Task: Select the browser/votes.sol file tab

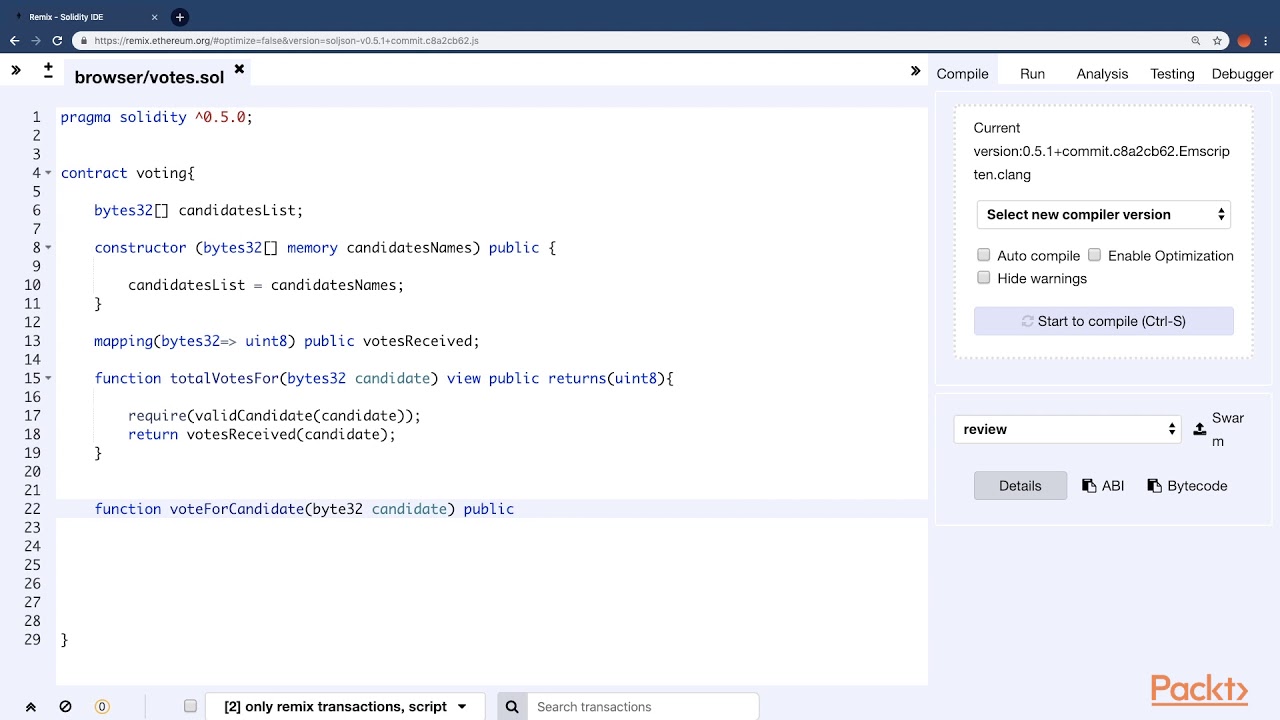Action: click(149, 77)
